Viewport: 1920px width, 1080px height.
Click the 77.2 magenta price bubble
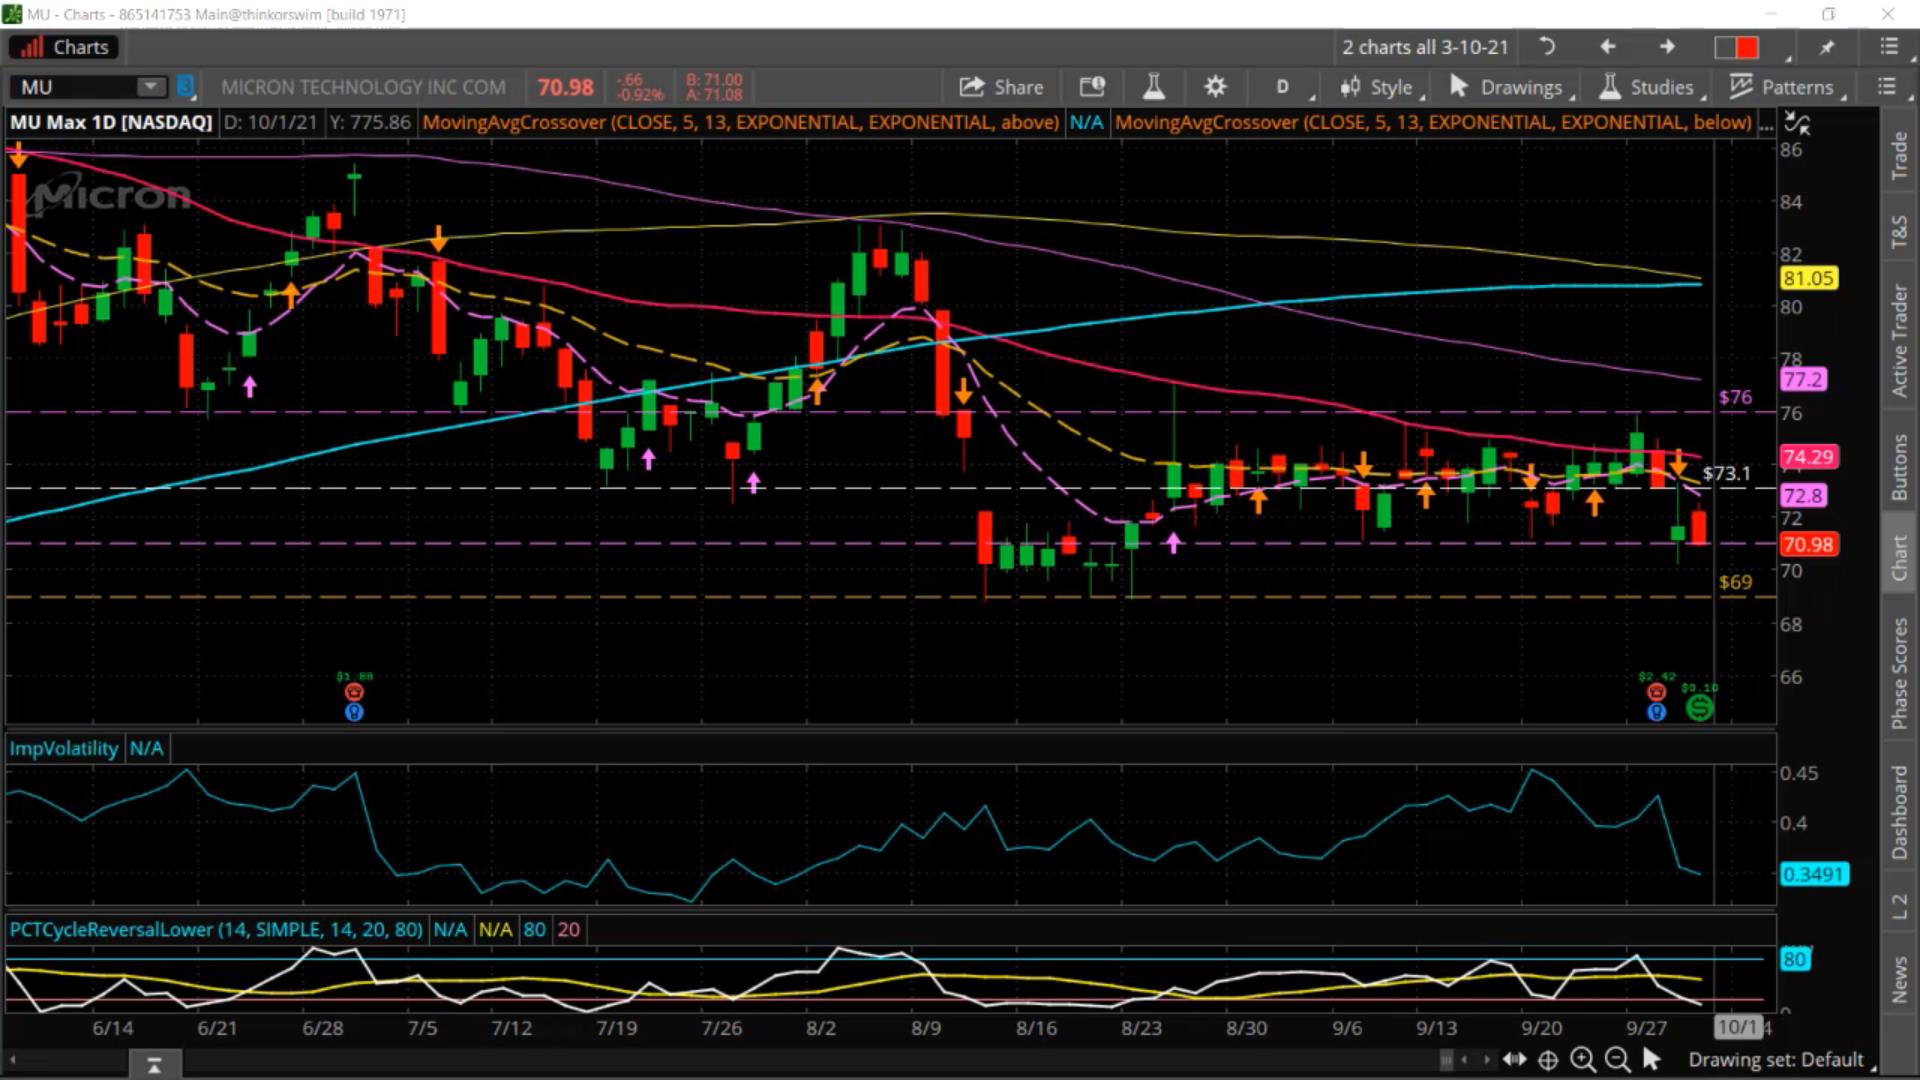tap(1803, 380)
